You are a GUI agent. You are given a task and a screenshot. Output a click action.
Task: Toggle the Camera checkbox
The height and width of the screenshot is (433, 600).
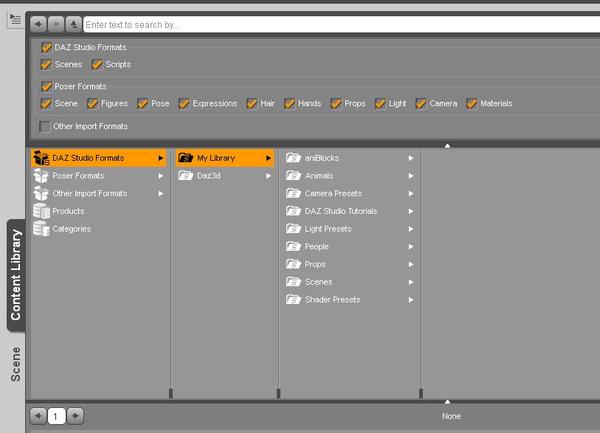(421, 104)
